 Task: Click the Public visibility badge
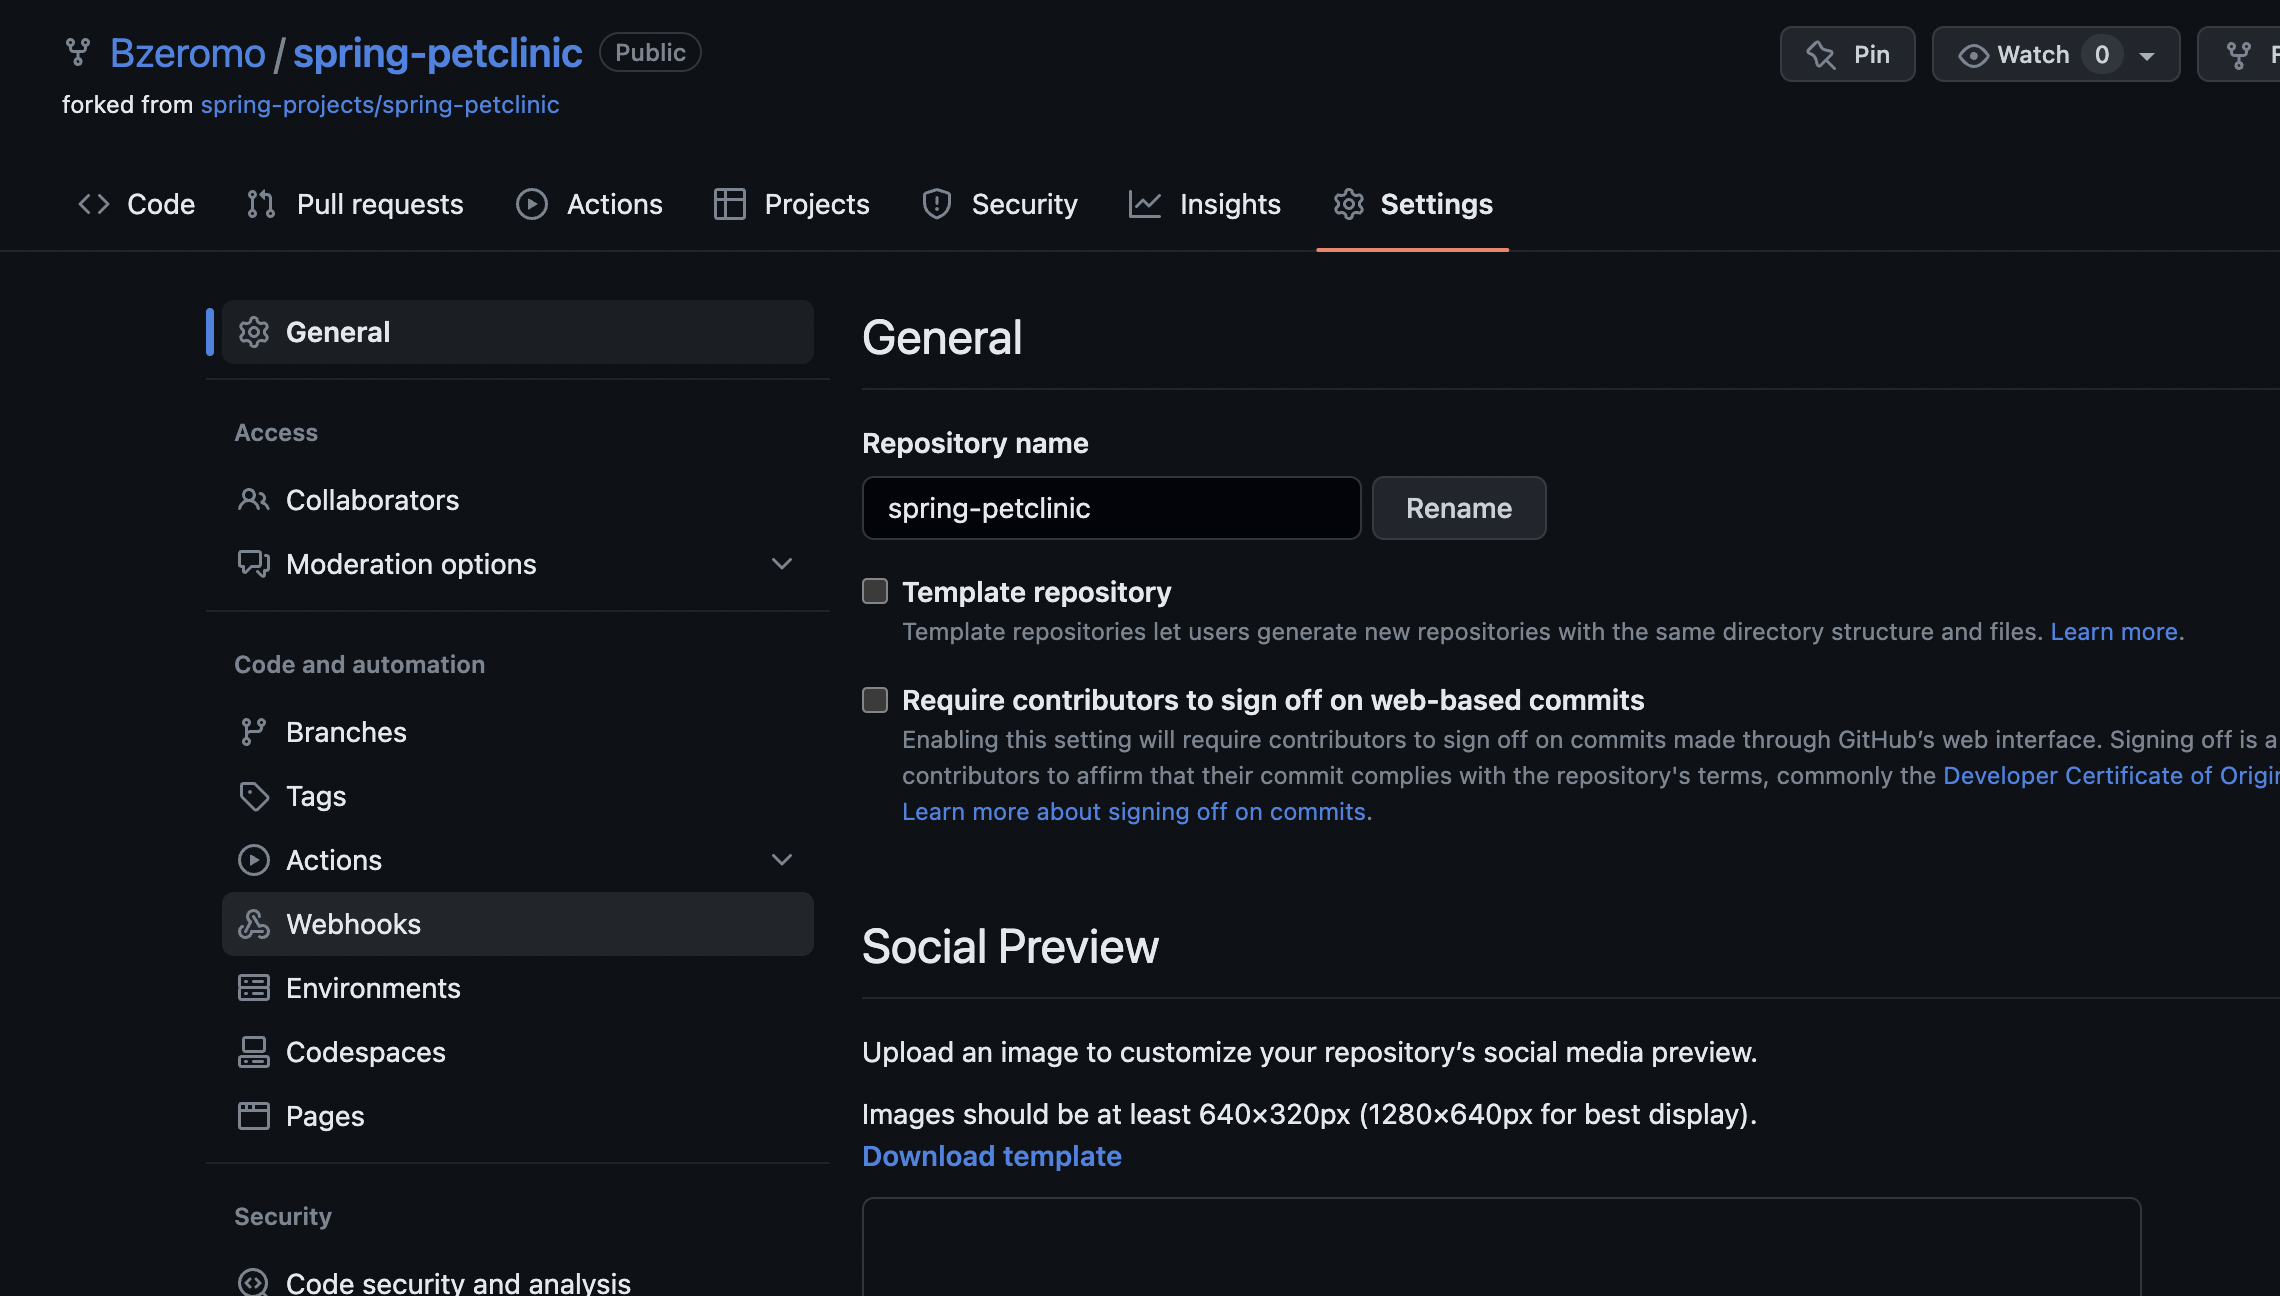tap(650, 52)
